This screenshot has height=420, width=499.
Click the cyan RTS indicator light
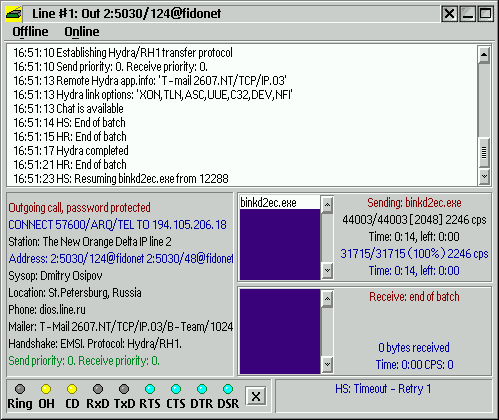(150, 389)
